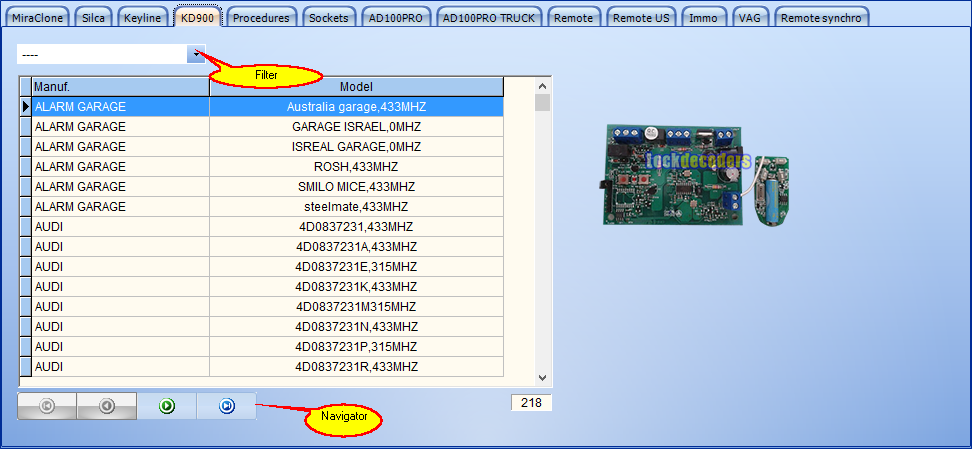
Task: Select the 4D0837231,433MHZ model cell
Action: (x=356, y=226)
